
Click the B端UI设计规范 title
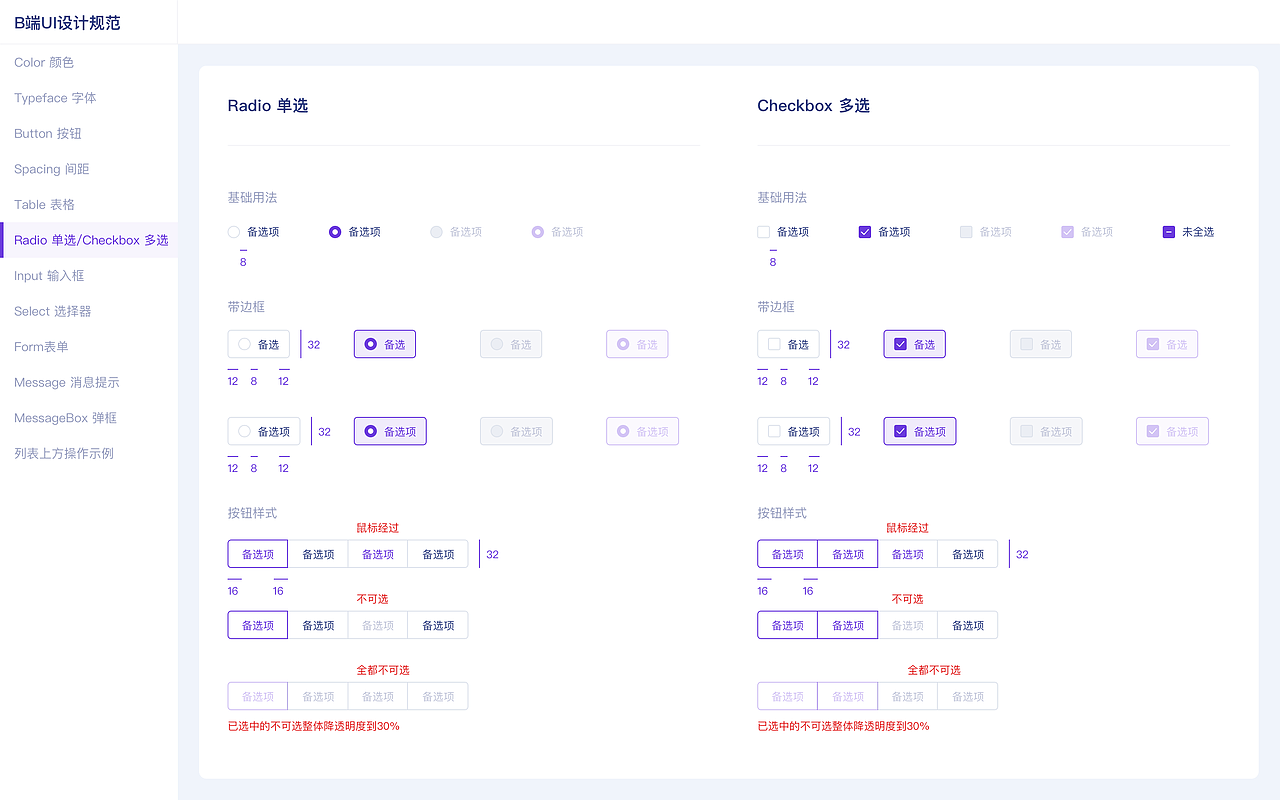coord(67,22)
